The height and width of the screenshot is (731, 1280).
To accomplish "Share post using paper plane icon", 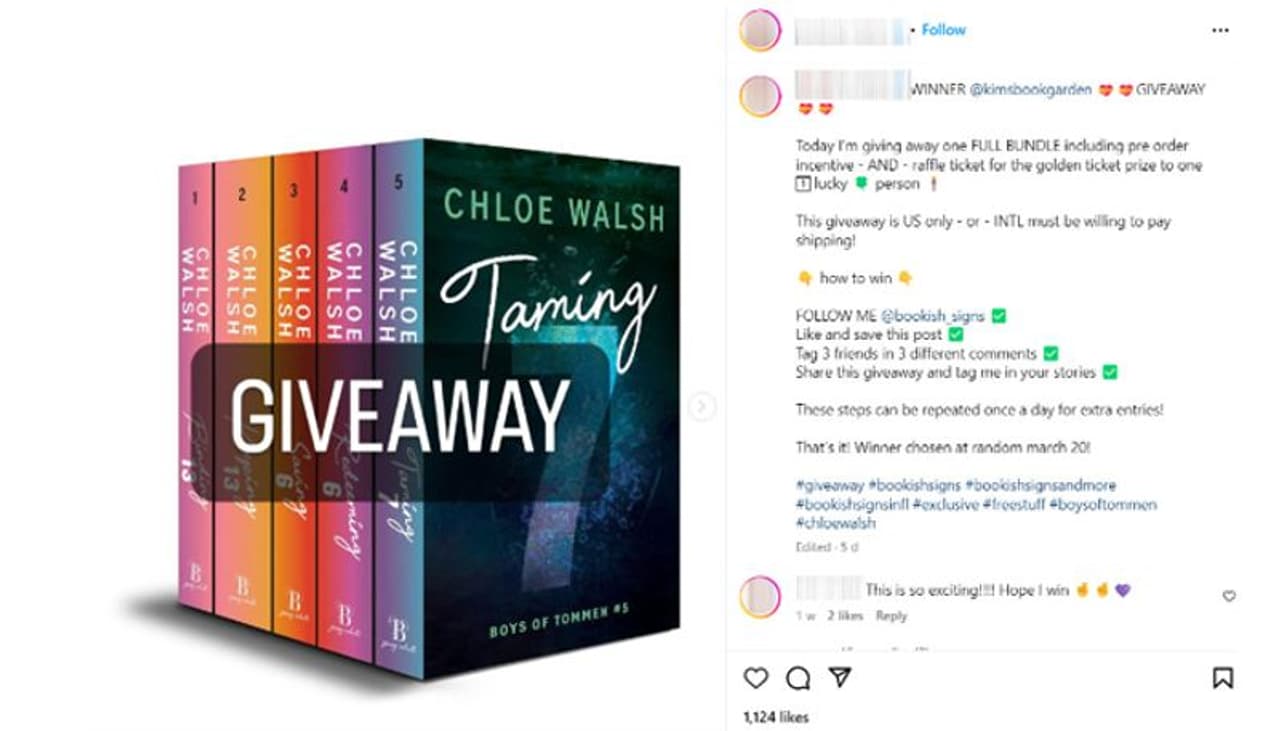I will click(x=840, y=678).
